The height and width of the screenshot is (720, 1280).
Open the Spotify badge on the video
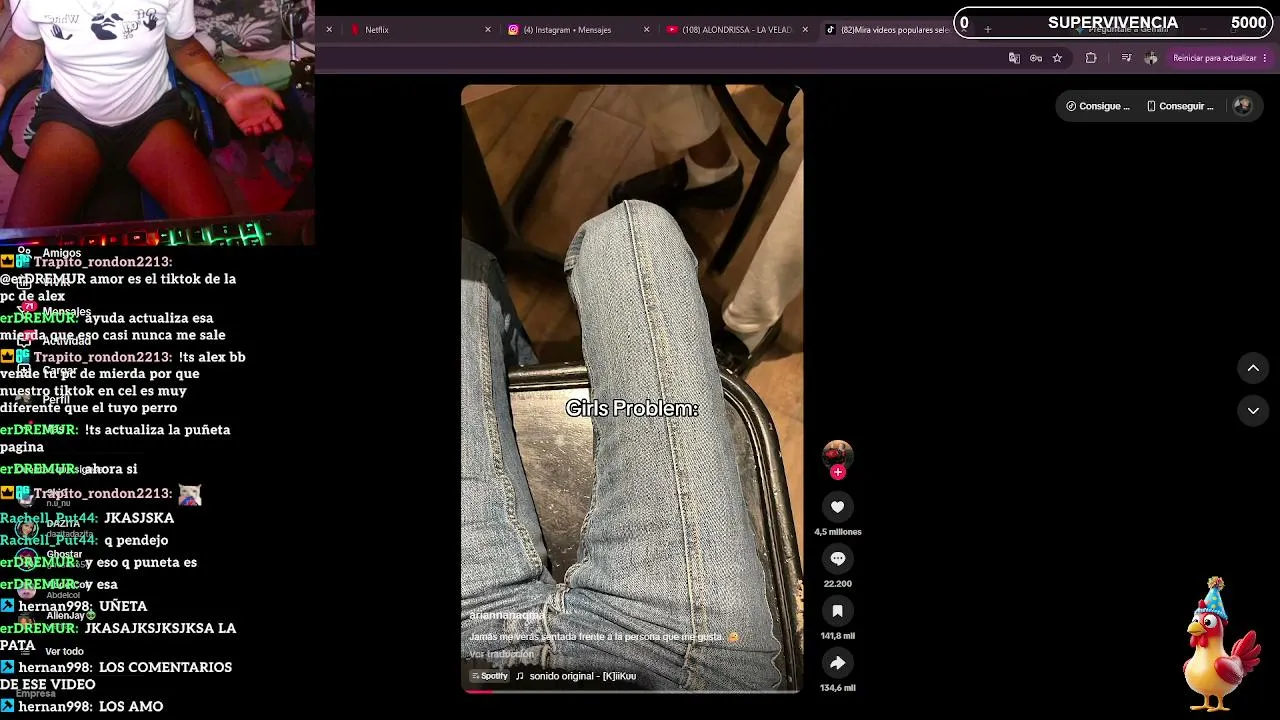coord(489,676)
